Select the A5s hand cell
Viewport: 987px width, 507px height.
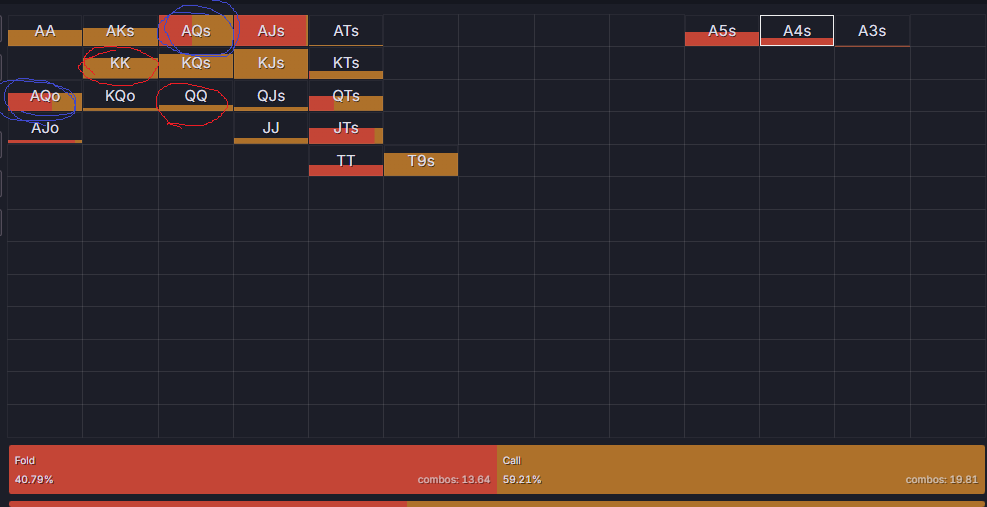point(722,31)
